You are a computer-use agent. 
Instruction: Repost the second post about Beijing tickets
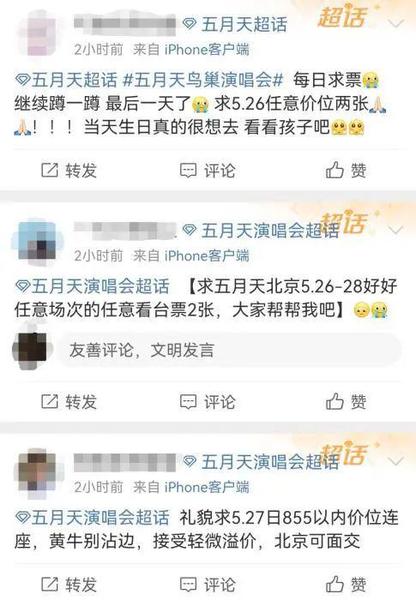pos(69,402)
